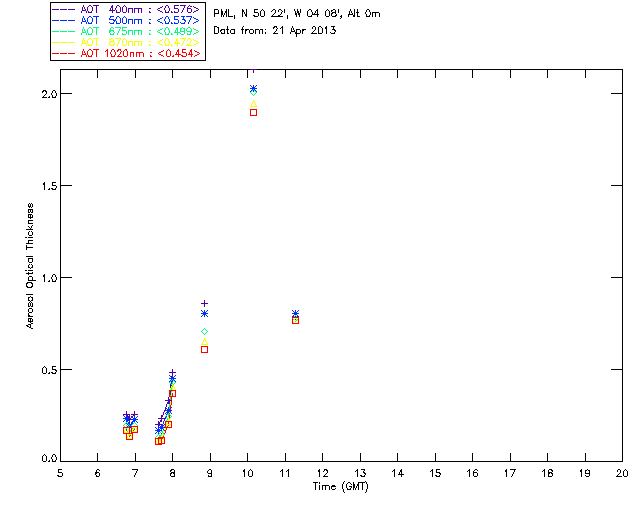Click the AOT 500nm legend entry
The image size is (640, 512).
point(127,20)
